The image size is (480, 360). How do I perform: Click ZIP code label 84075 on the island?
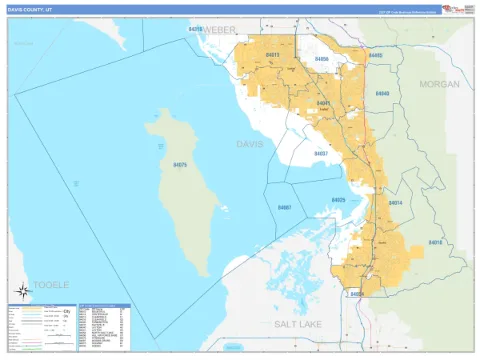(180, 165)
